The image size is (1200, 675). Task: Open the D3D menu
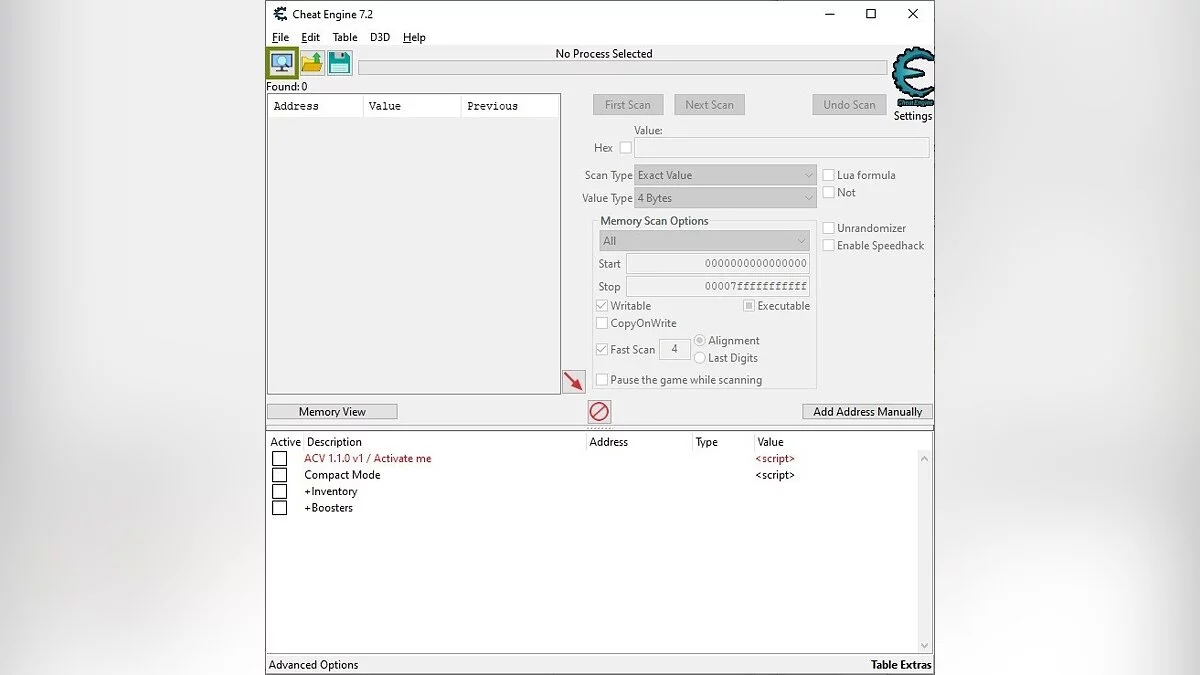tap(379, 37)
